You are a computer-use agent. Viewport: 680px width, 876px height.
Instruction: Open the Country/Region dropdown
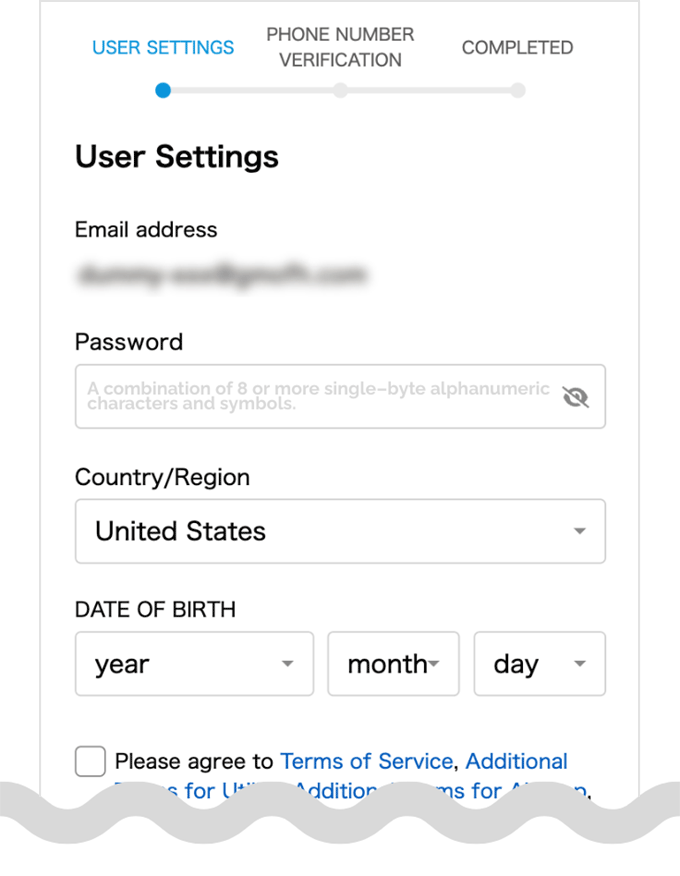click(x=340, y=531)
